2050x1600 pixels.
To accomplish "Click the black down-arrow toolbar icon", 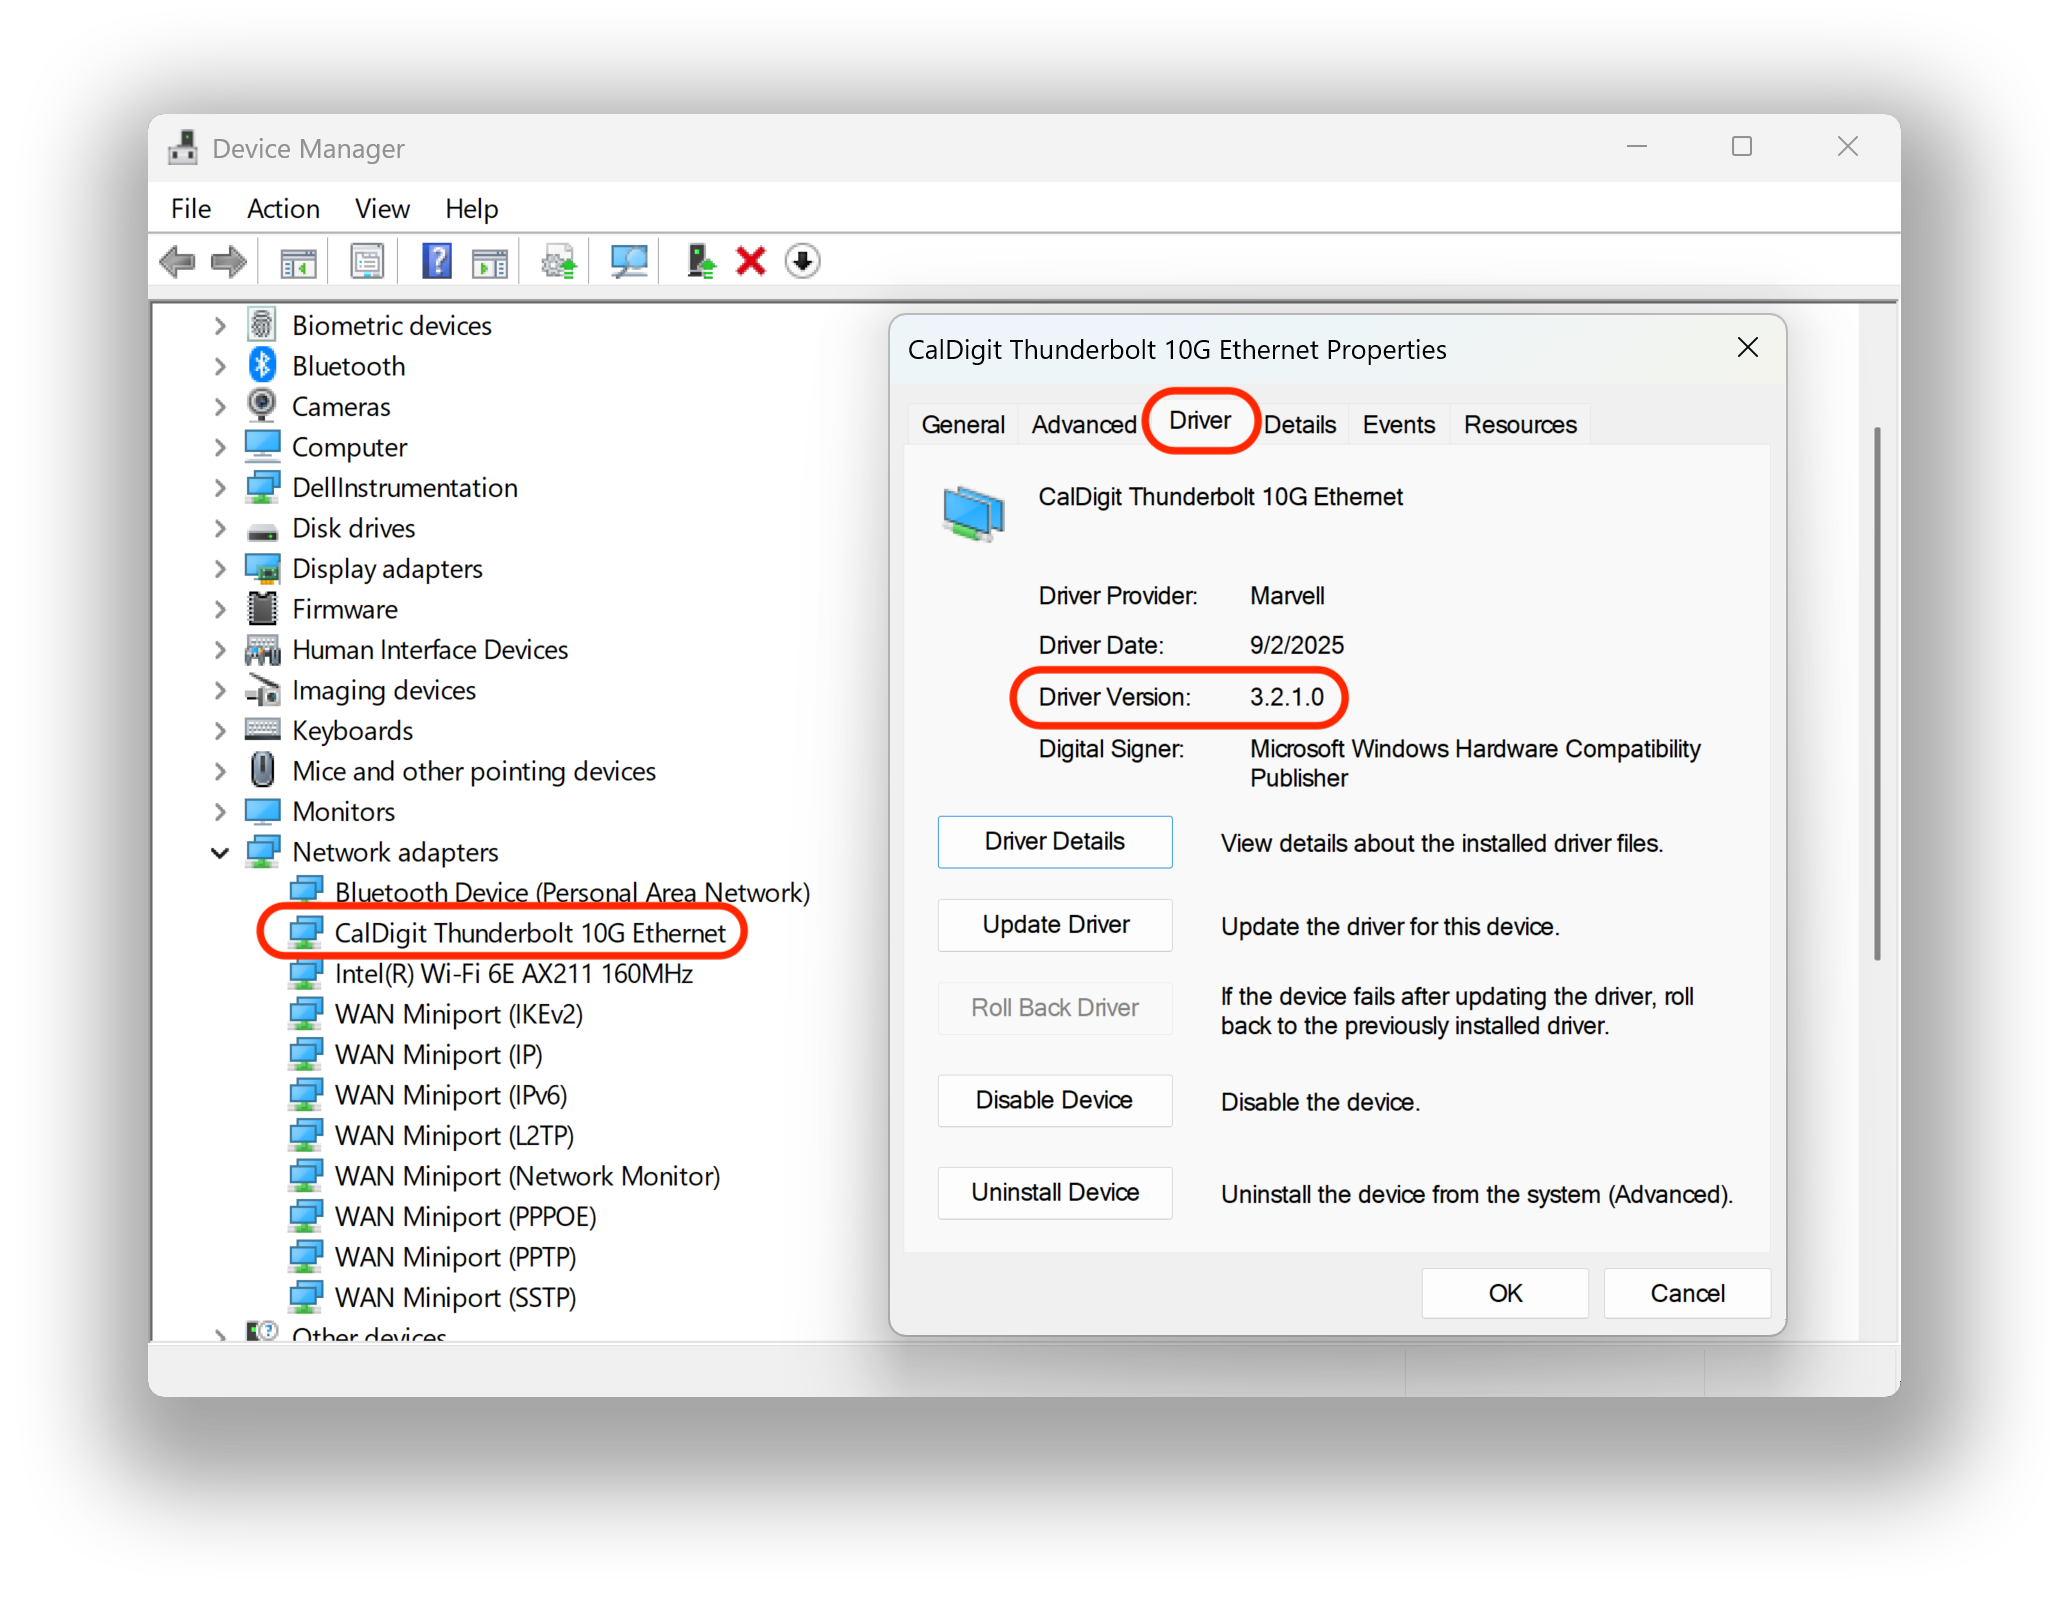I will pos(802,262).
